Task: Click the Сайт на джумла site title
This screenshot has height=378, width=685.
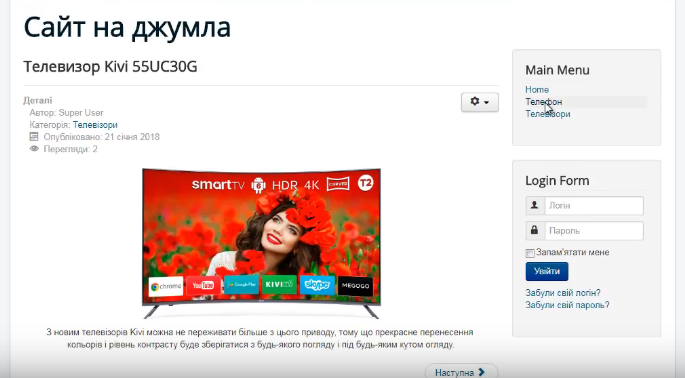Action: [127, 27]
